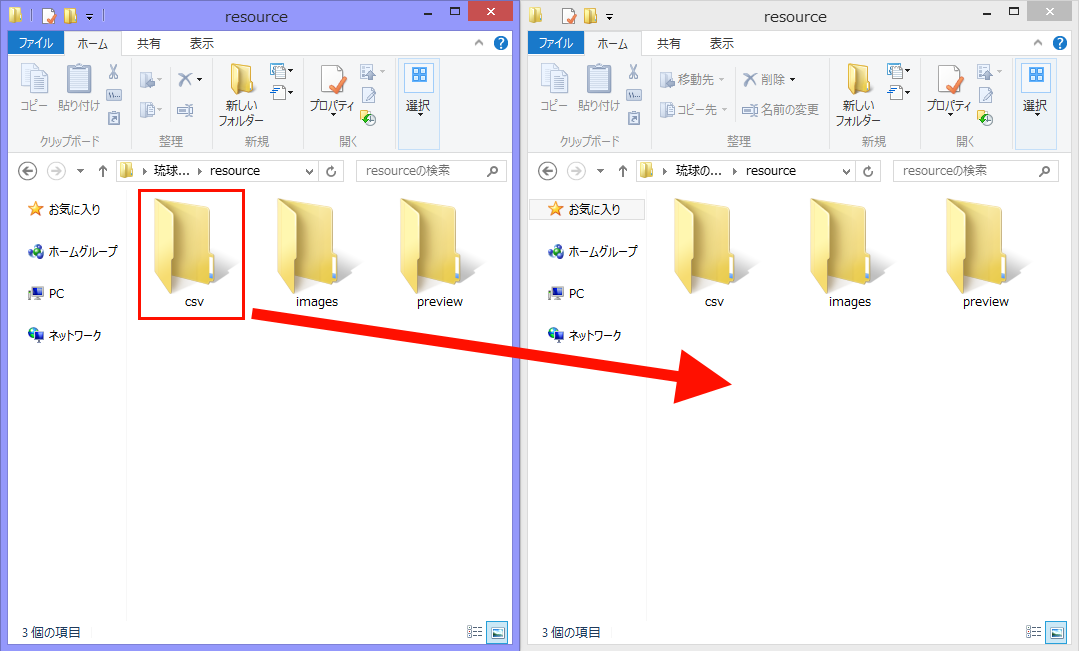This screenshot has height=651, width=1079.
Task: Open ホームグループ in left window sidebar
Action: tap(73, 251)
